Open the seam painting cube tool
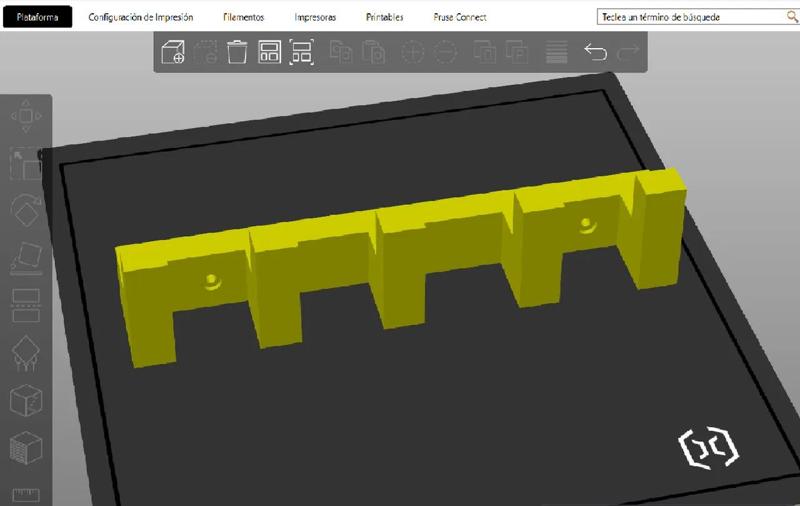Screen dimensions: 800x506 [x=26, y=400]
